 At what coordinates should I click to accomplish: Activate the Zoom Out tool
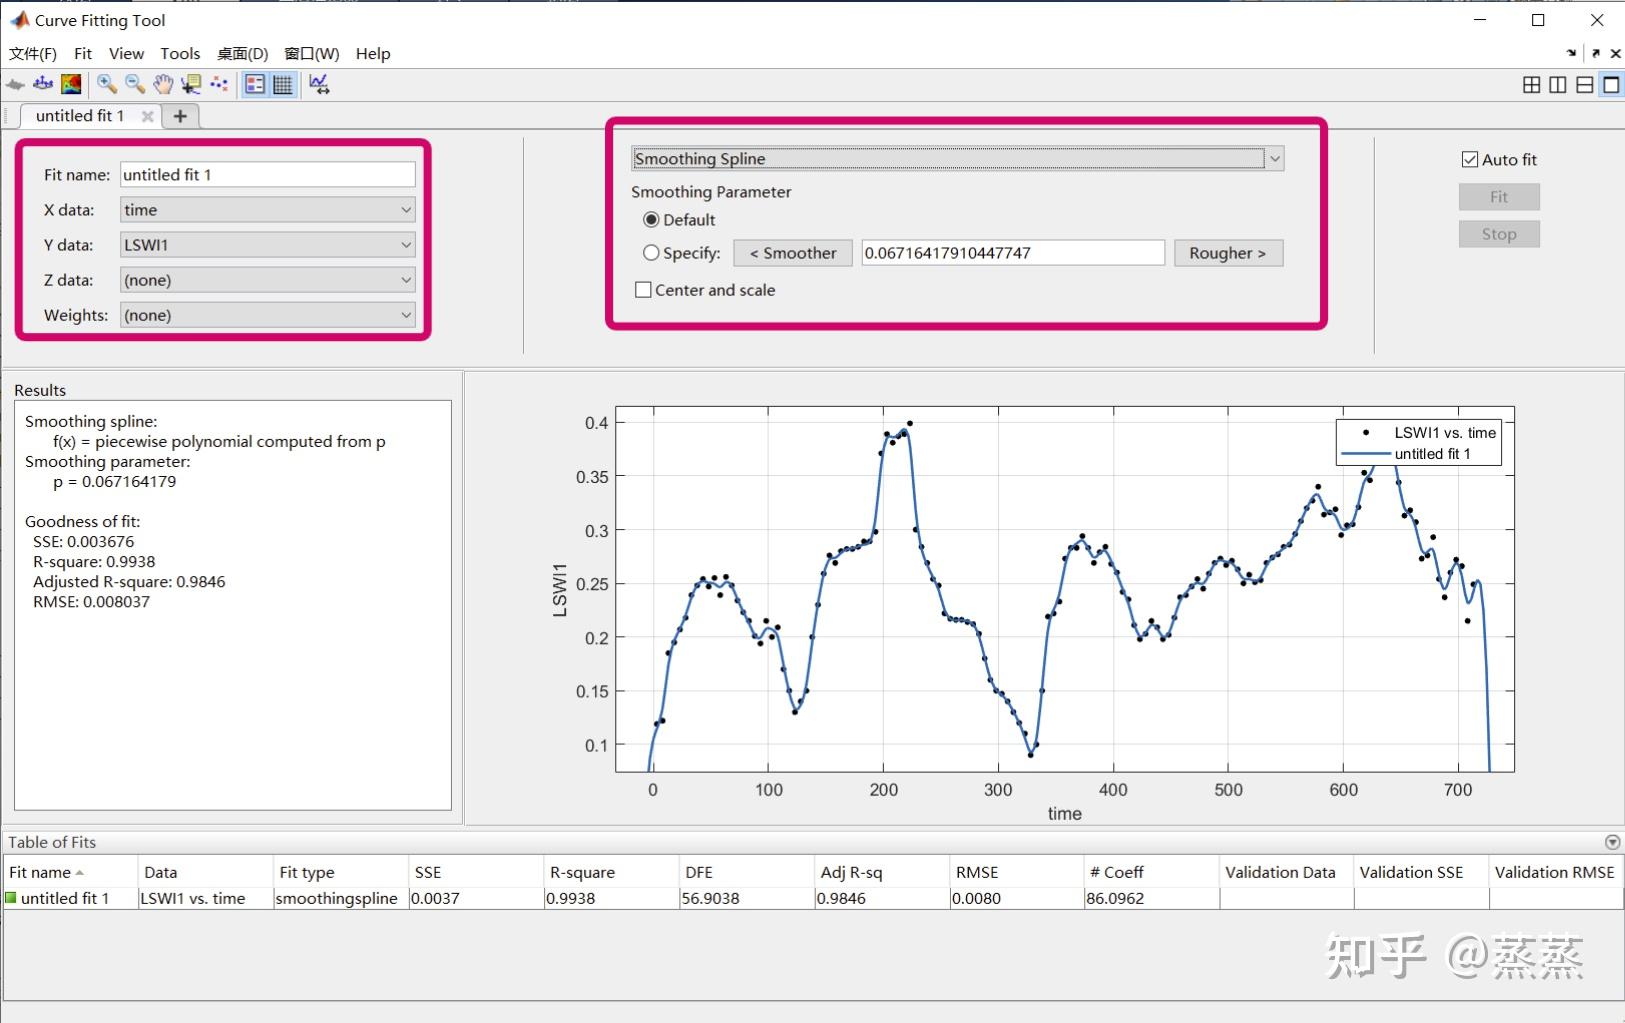click(134, 85)
